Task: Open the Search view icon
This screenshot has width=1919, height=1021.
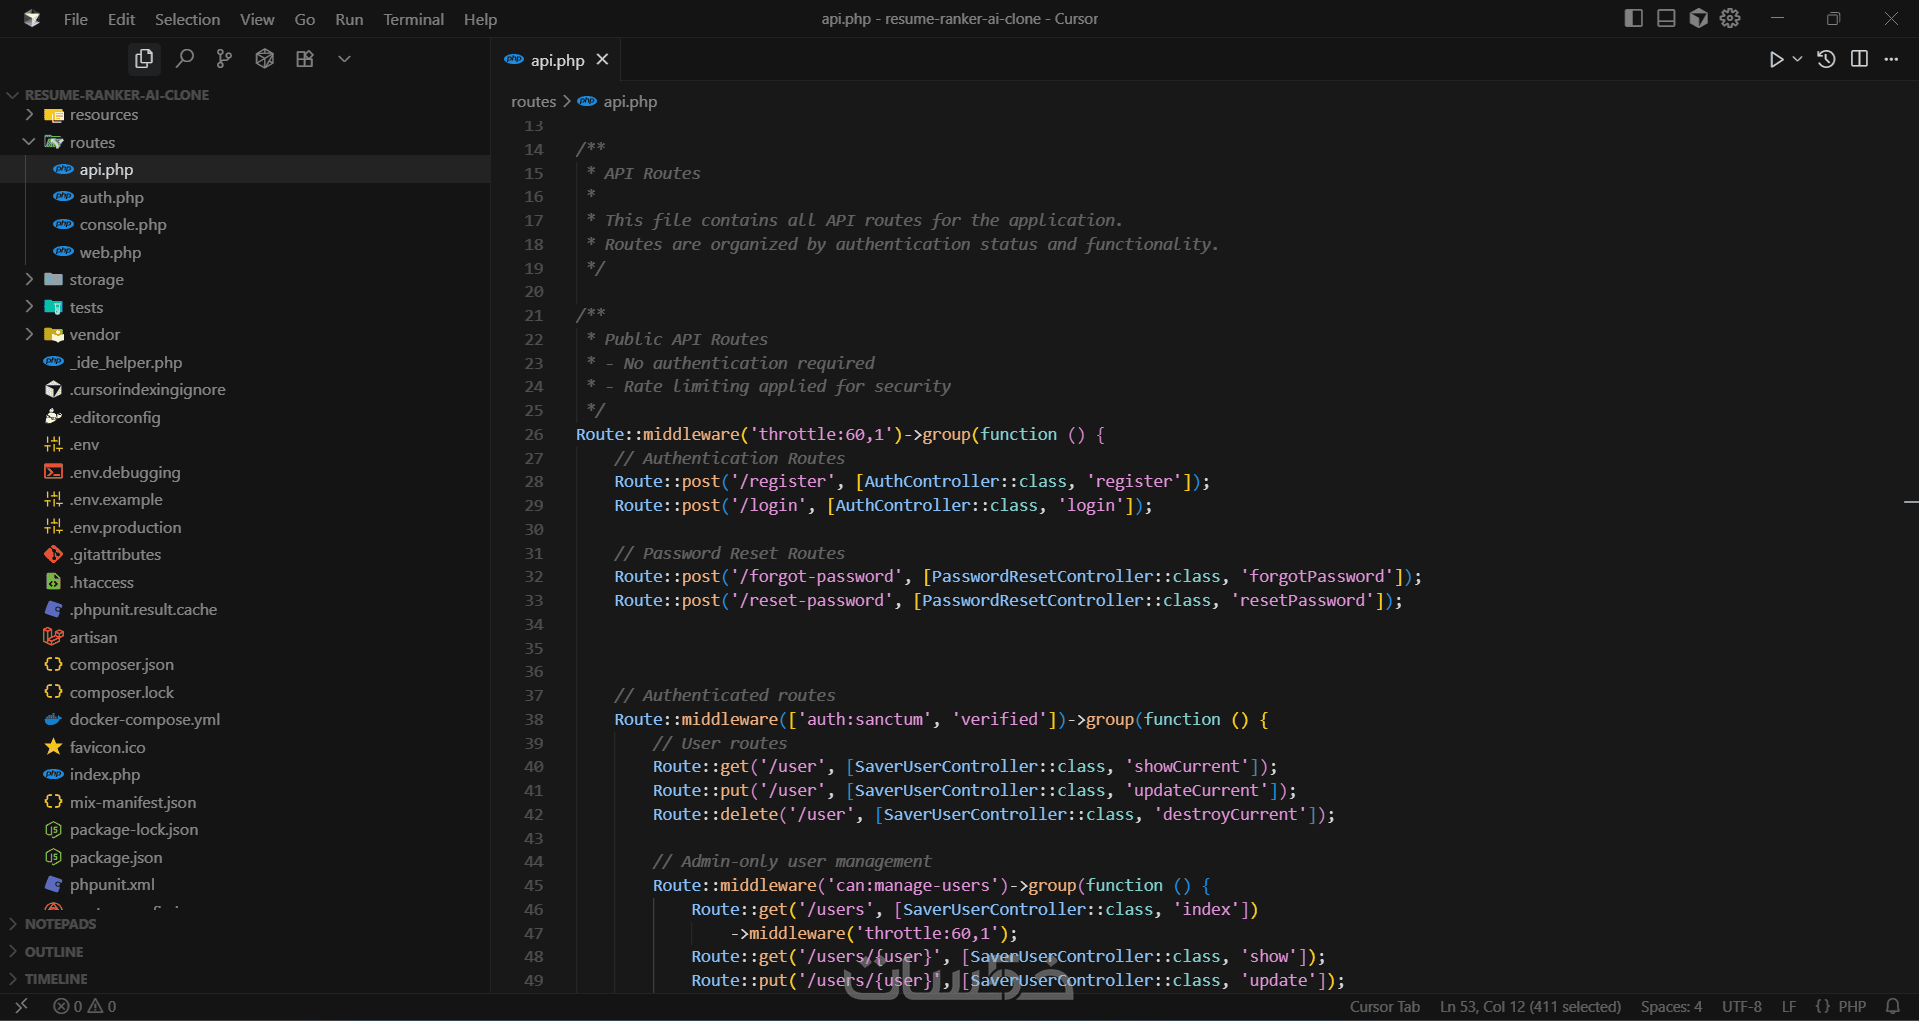Action: [184, 59]
